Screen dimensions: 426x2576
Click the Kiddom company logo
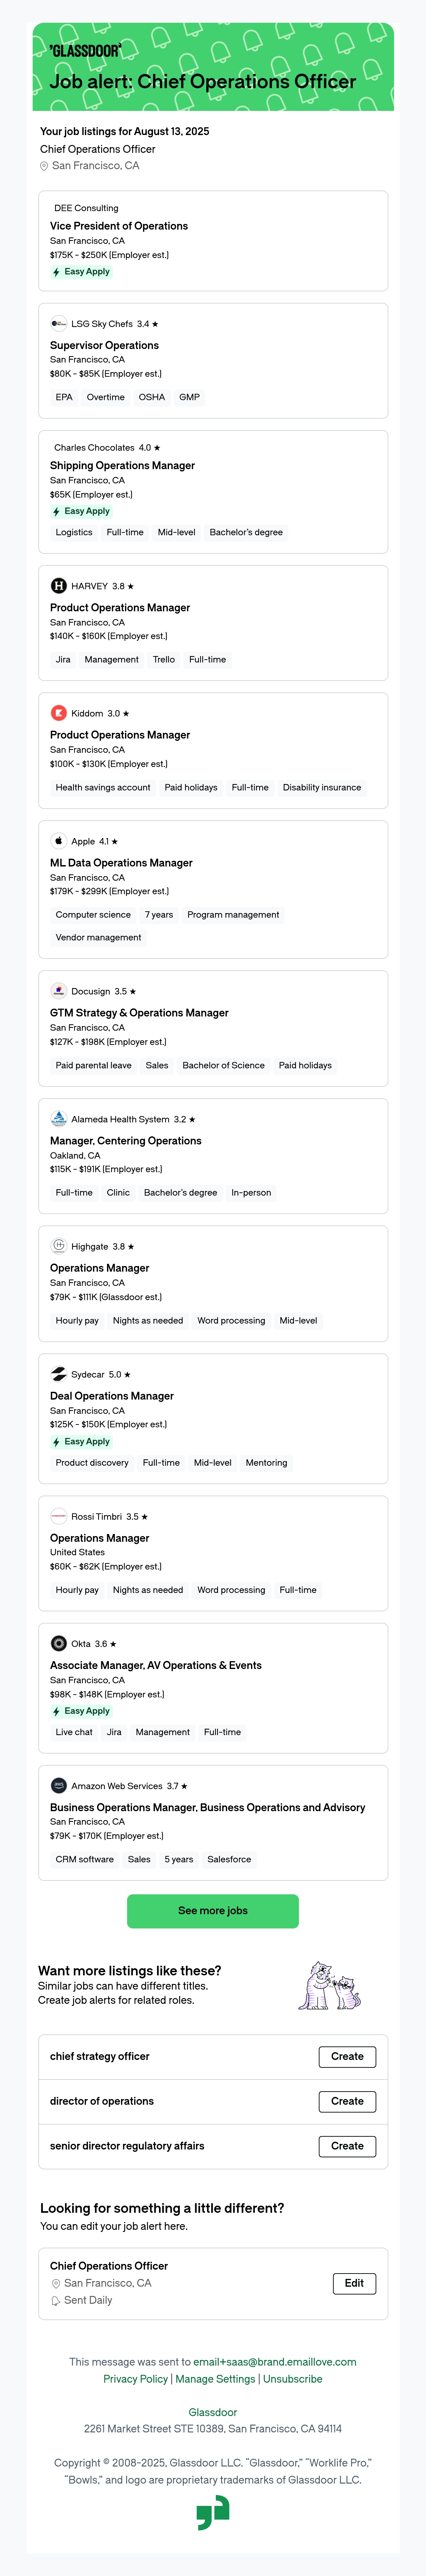pyautogui.click(x=59, y=713)
